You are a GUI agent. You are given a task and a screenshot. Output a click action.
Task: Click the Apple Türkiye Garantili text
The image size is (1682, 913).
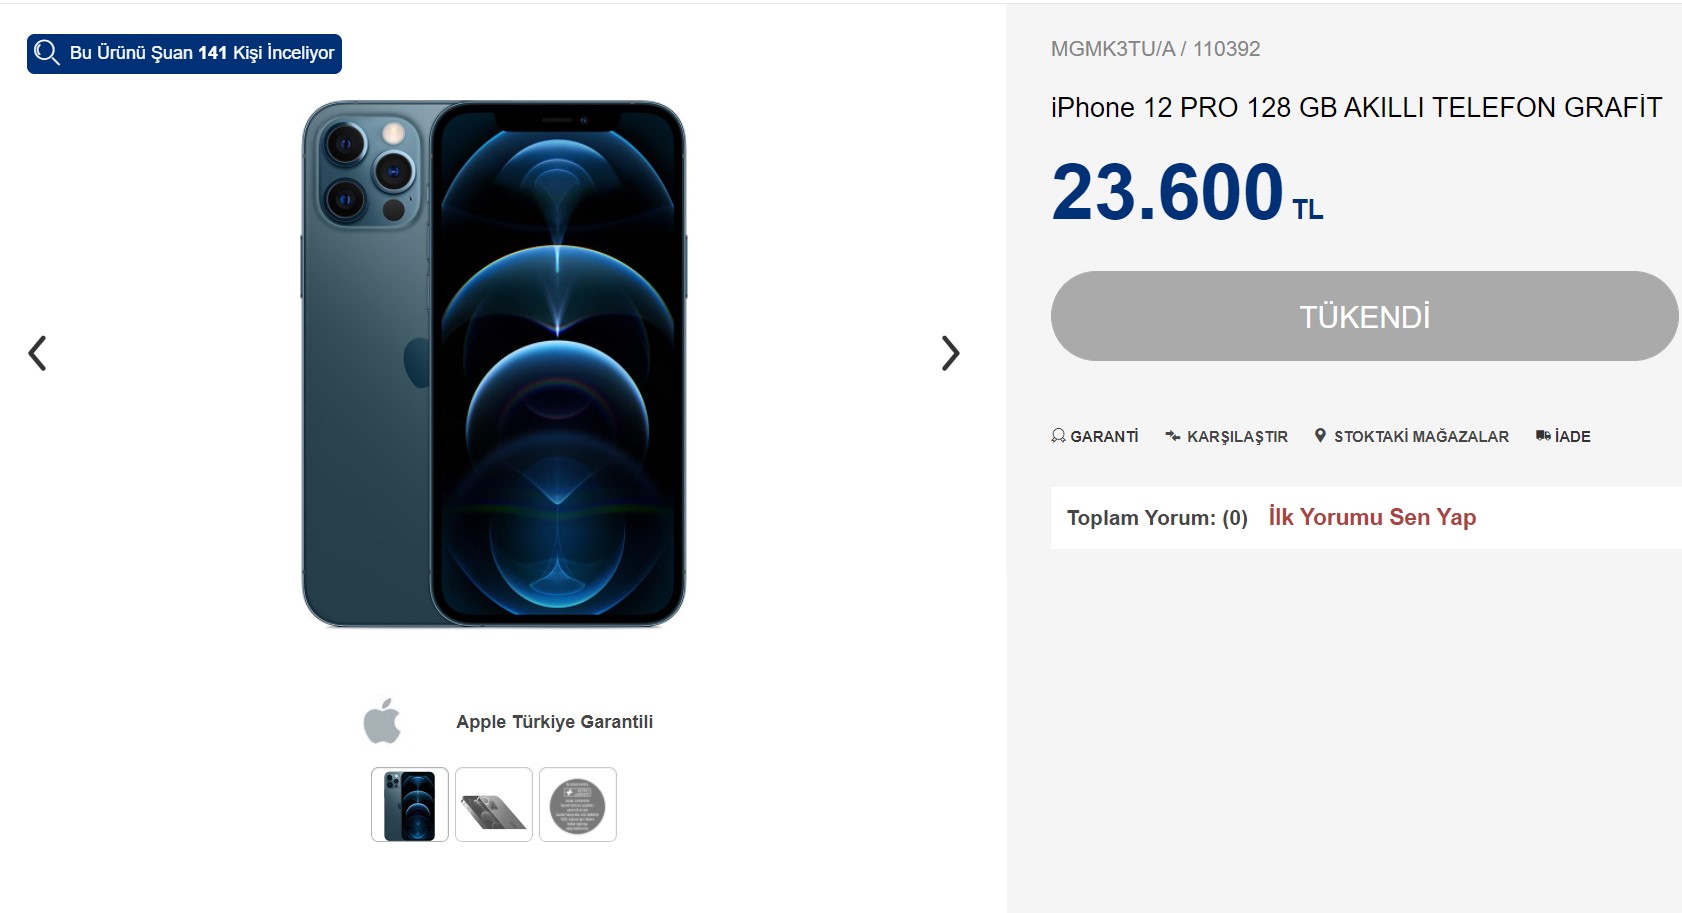pos(554,722)
